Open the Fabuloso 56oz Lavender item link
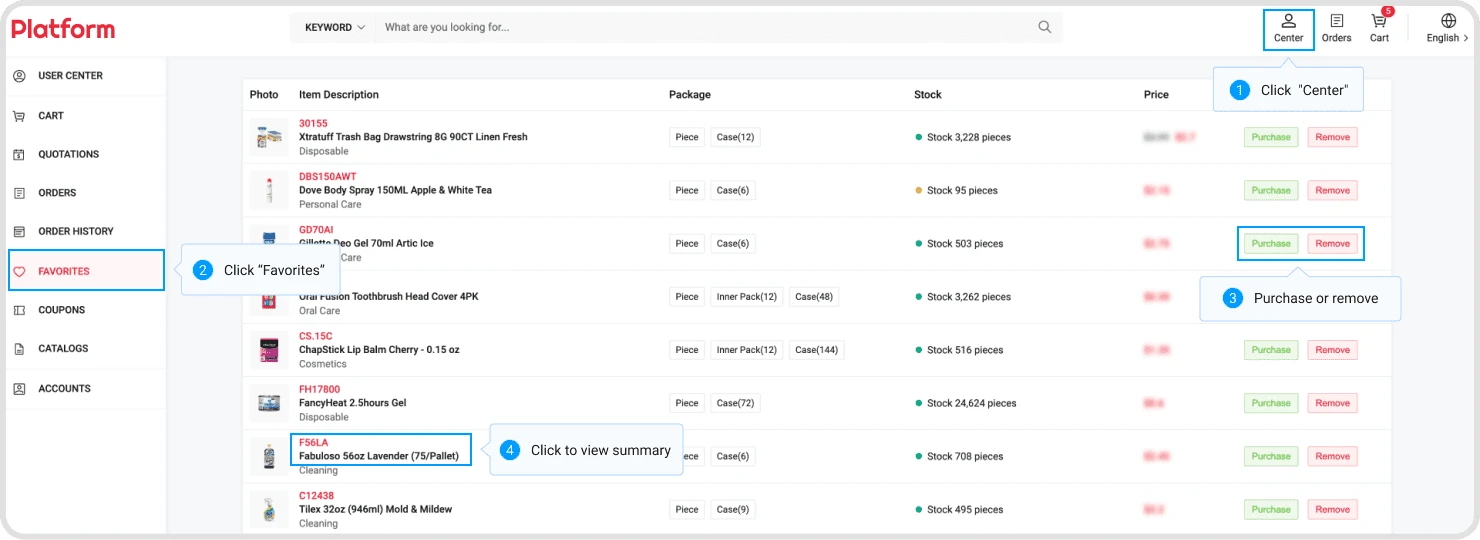Screen dimensions: 1480x540 [379, 456]
